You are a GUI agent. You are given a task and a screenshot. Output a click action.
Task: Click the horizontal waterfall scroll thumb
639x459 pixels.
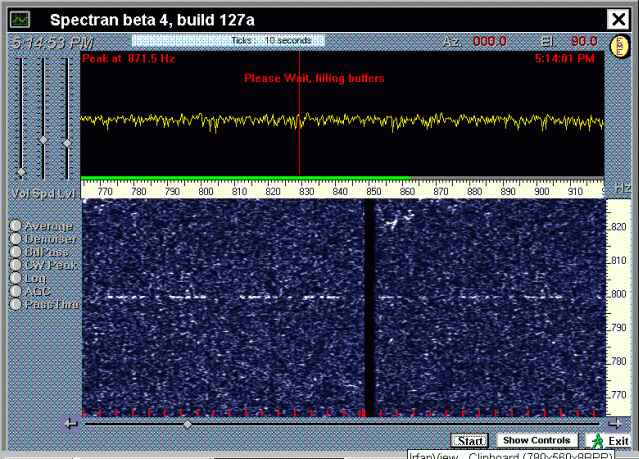[187, 424]
